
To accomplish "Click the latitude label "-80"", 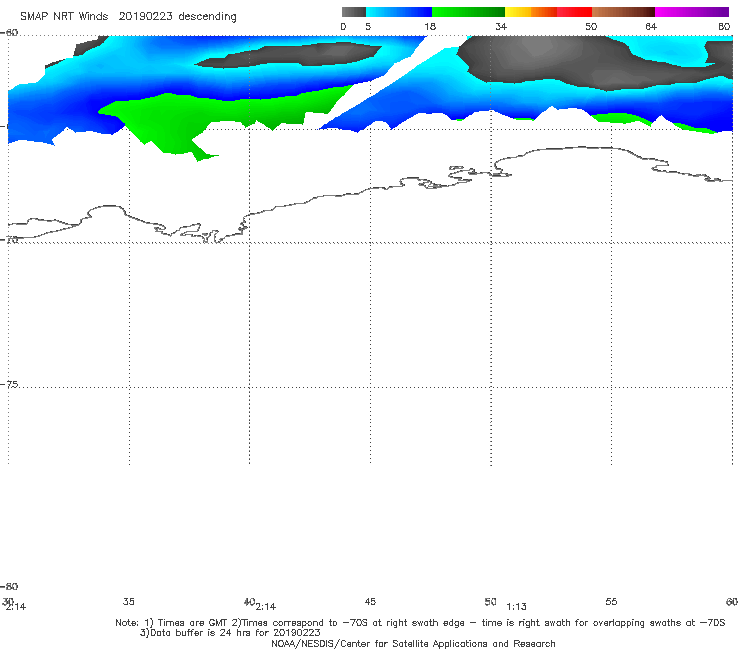I will [9, 586].
